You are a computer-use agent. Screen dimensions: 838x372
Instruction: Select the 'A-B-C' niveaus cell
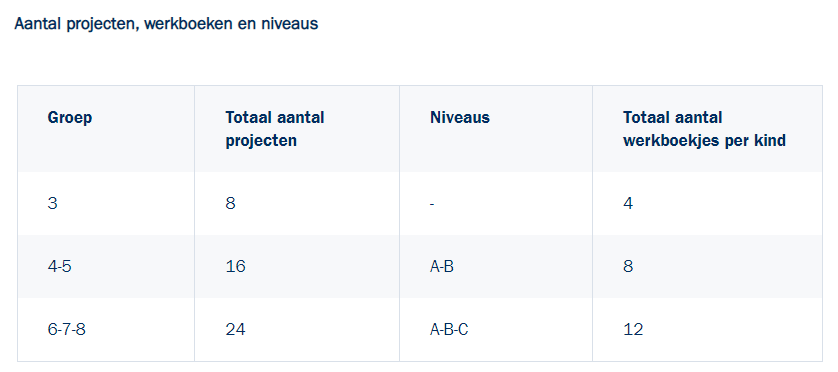click(495, 329)
